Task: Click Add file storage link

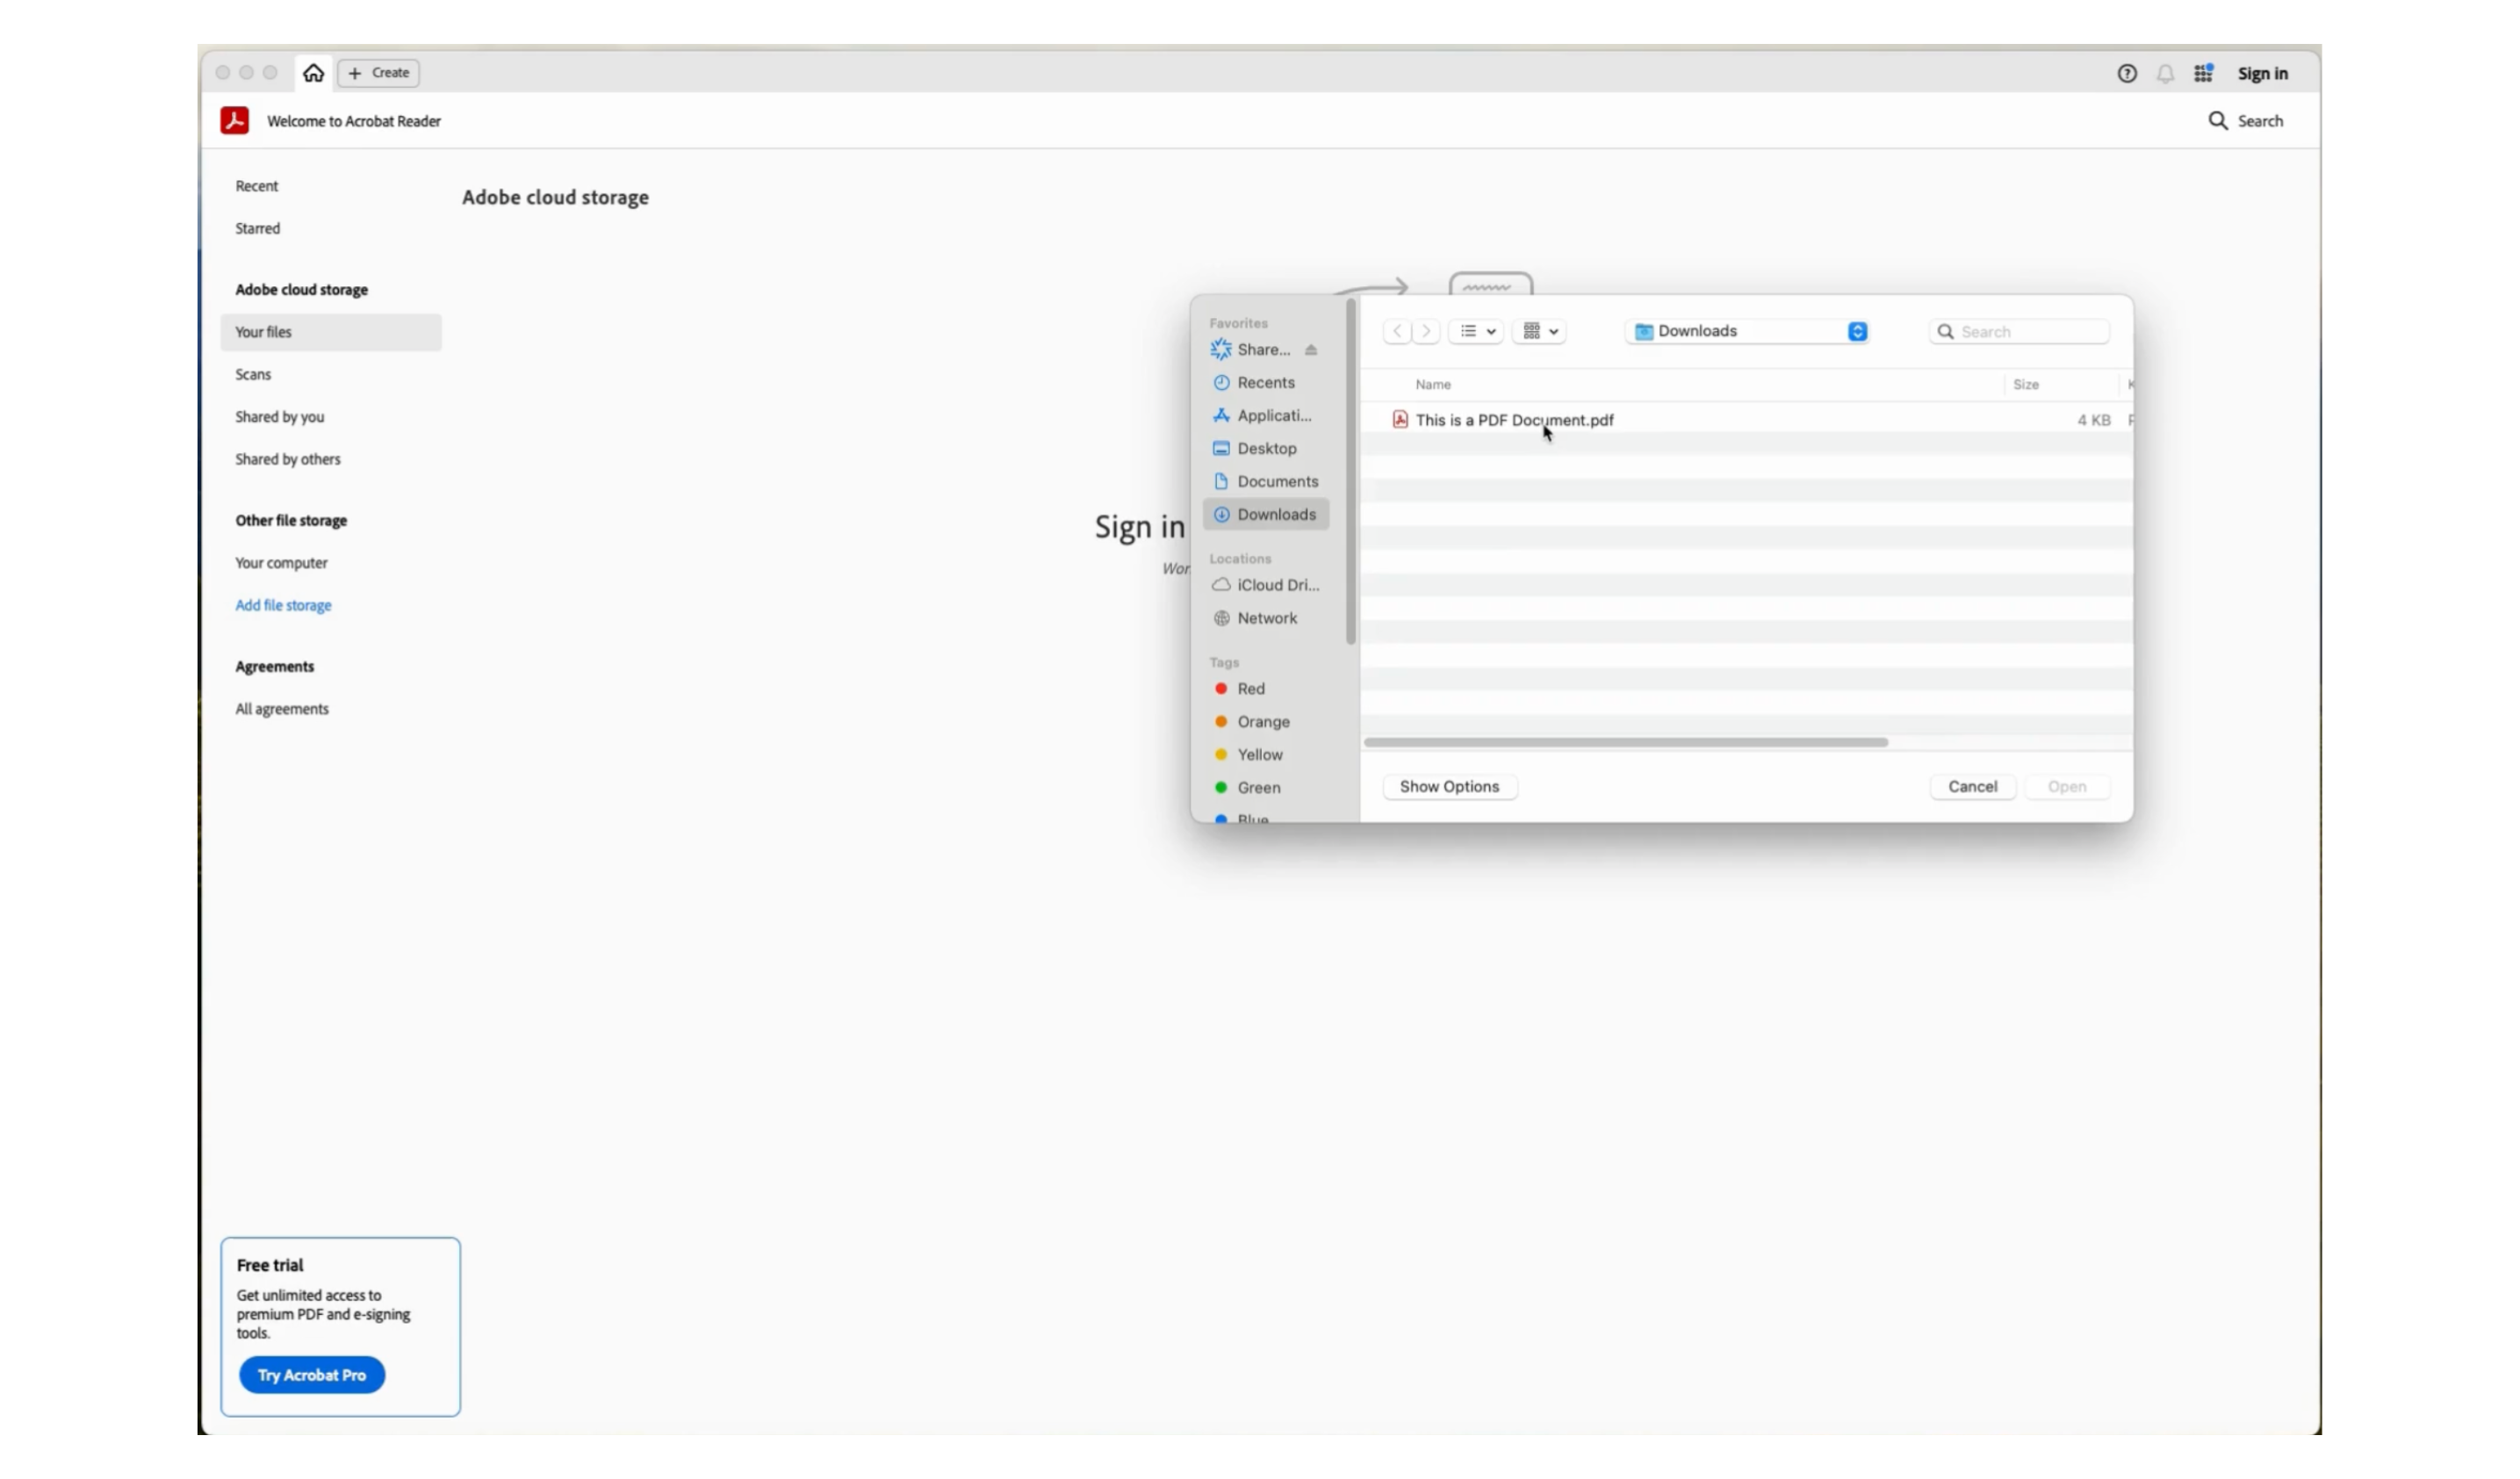Action: tap(283, 606)
